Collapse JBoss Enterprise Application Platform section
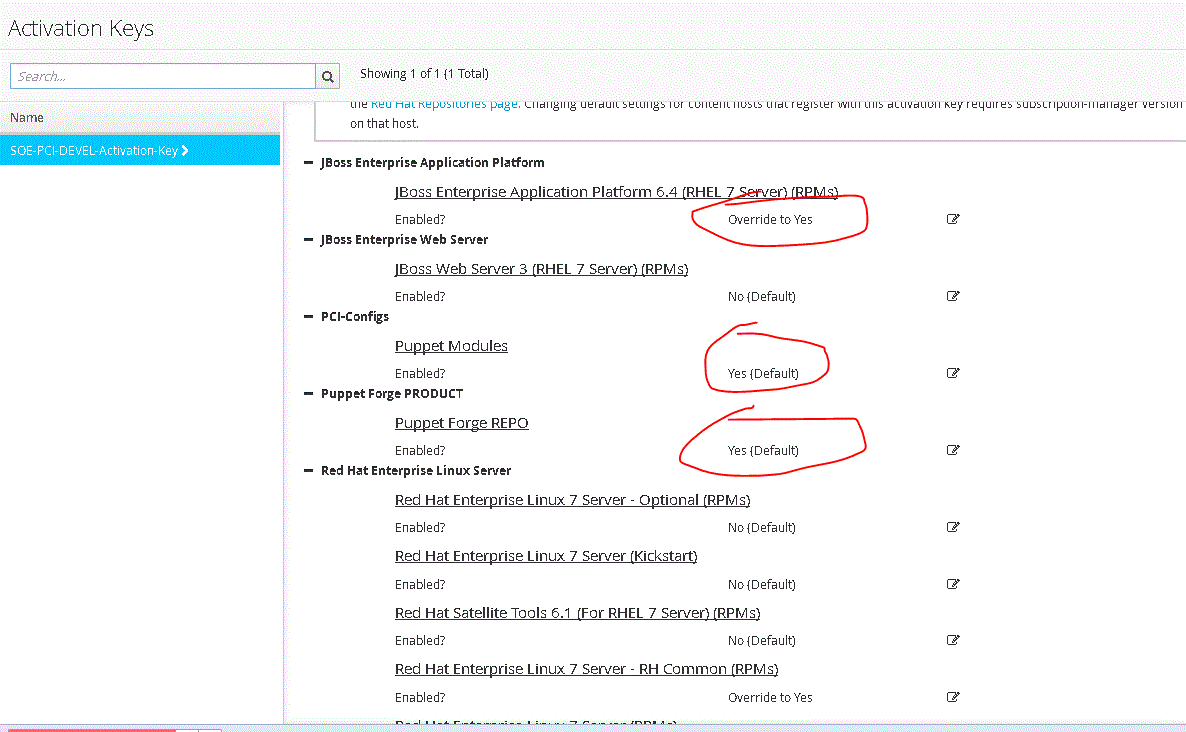The height and width of the screenshot is (732, 1186). point(309,163)
